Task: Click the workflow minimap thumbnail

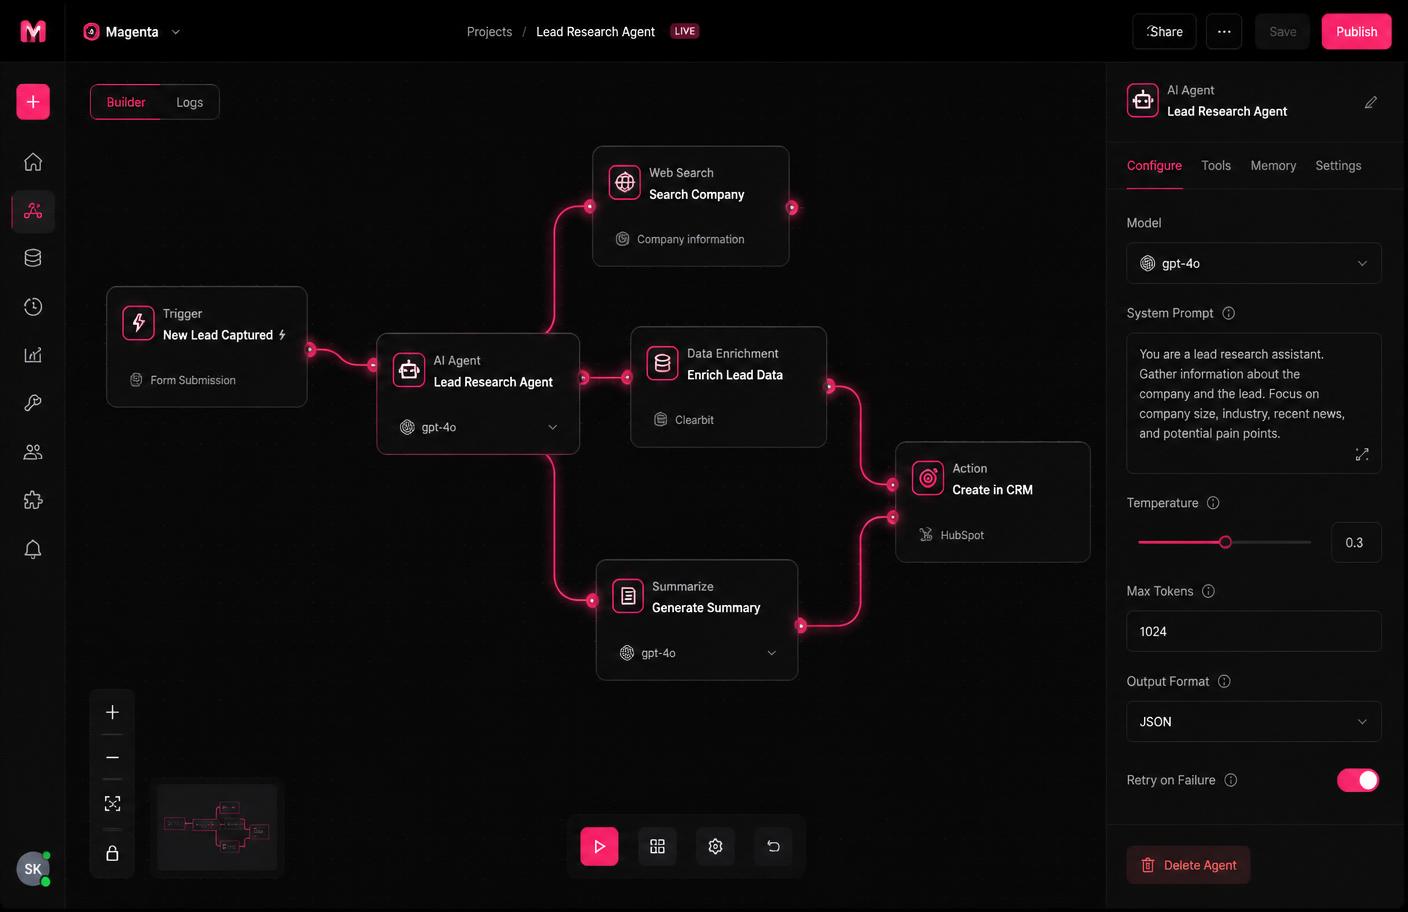Action: (x=217, y=828)
